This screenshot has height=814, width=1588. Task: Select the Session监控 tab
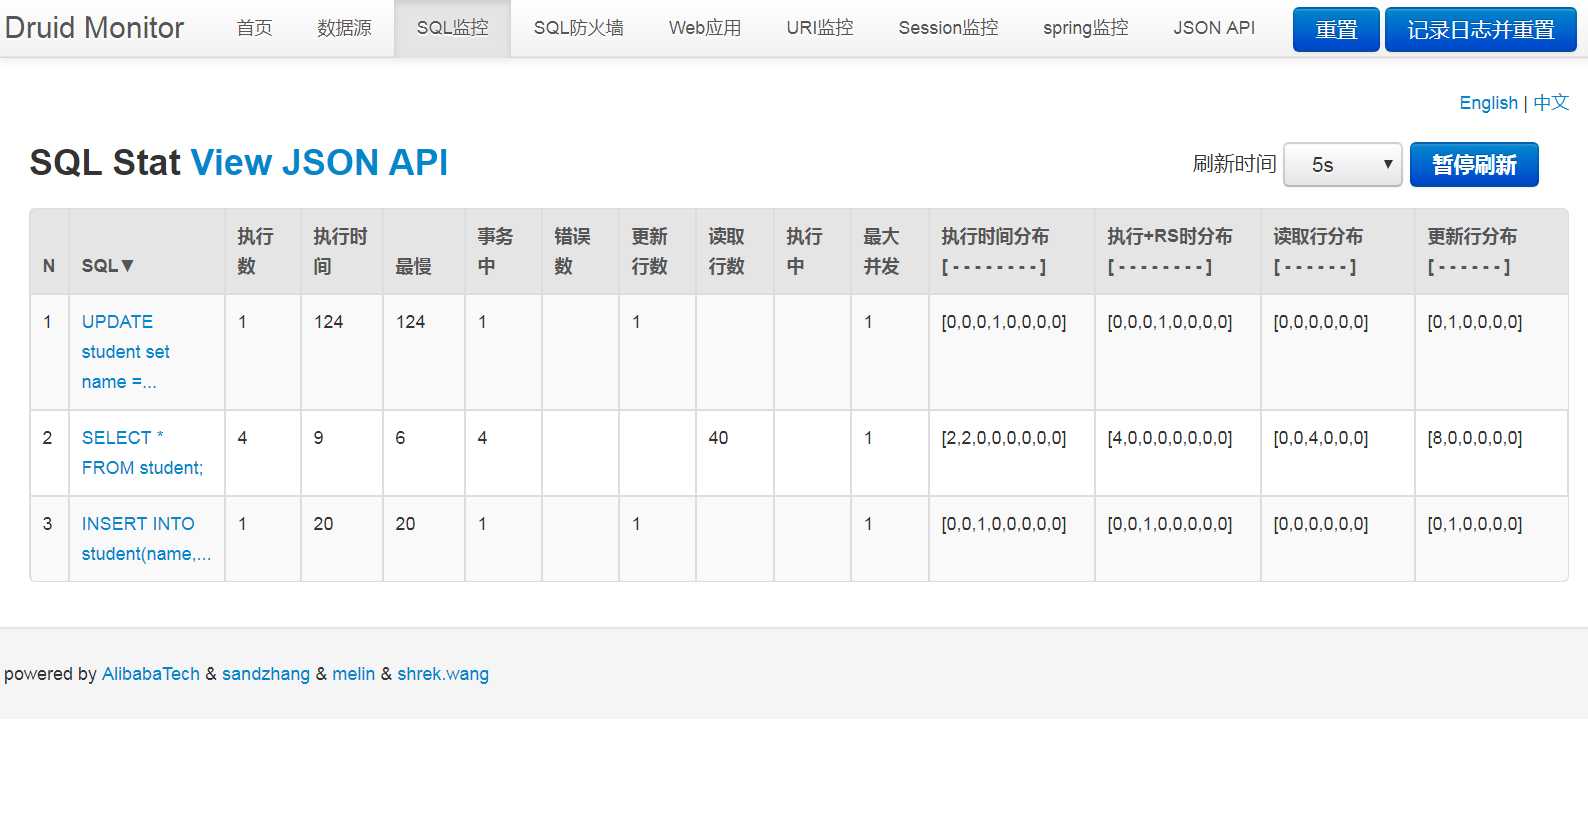[948, 28]
